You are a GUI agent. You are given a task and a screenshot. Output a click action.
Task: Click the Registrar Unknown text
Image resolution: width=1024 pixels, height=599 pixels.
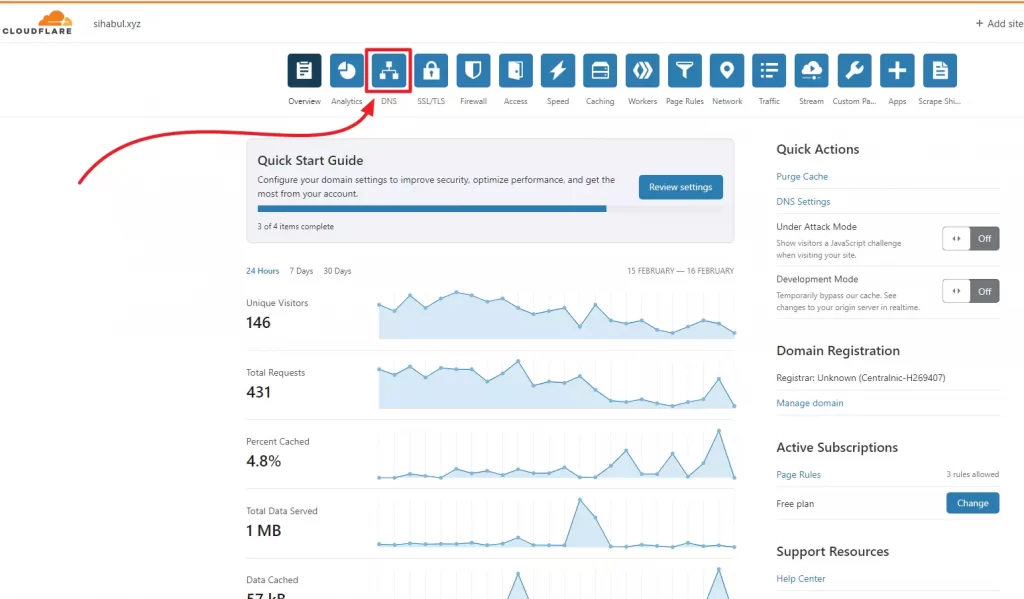pos(861,378)
